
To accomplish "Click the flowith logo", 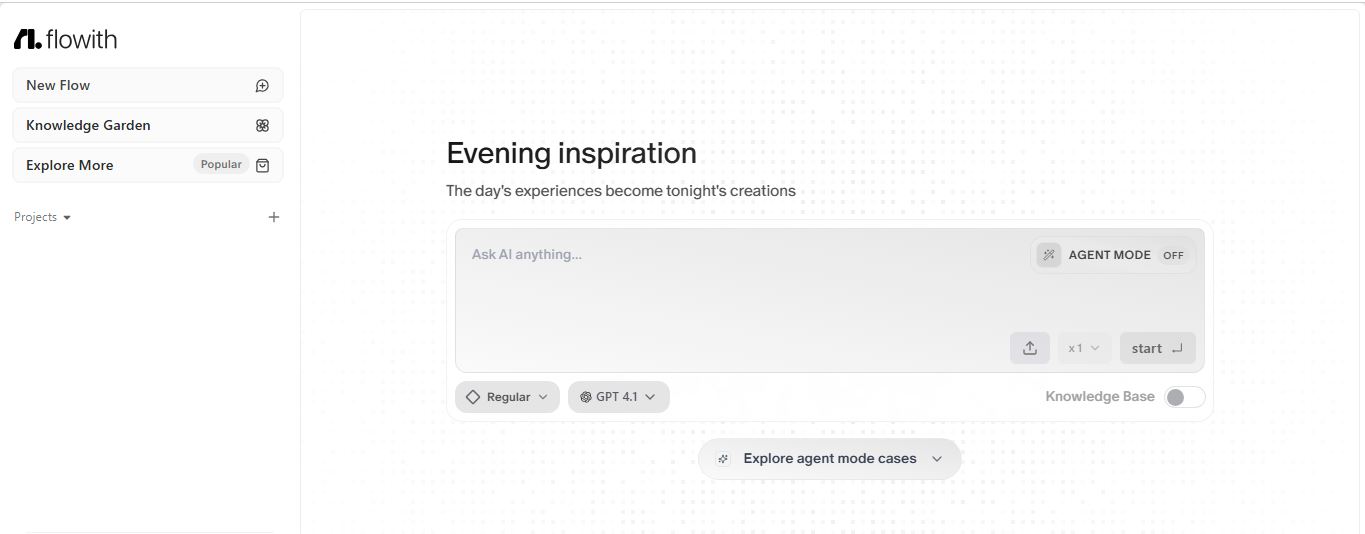I will pos(66,40).
